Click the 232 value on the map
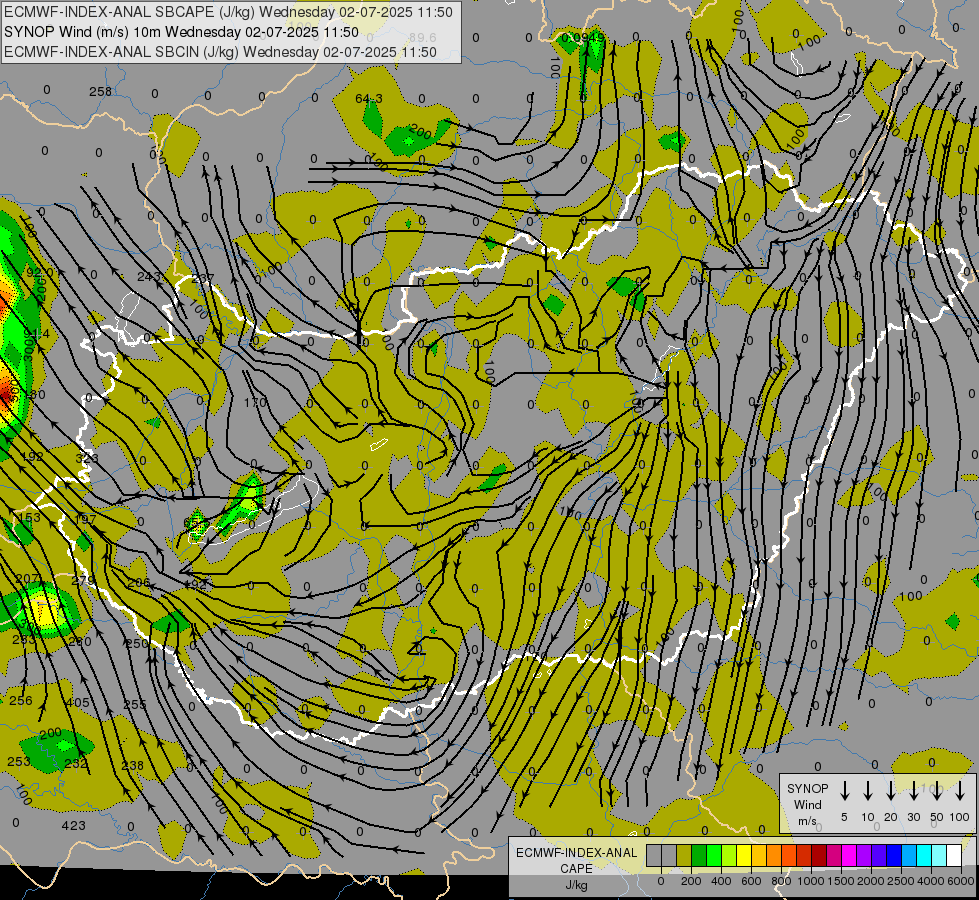 [x=76, y=763]
